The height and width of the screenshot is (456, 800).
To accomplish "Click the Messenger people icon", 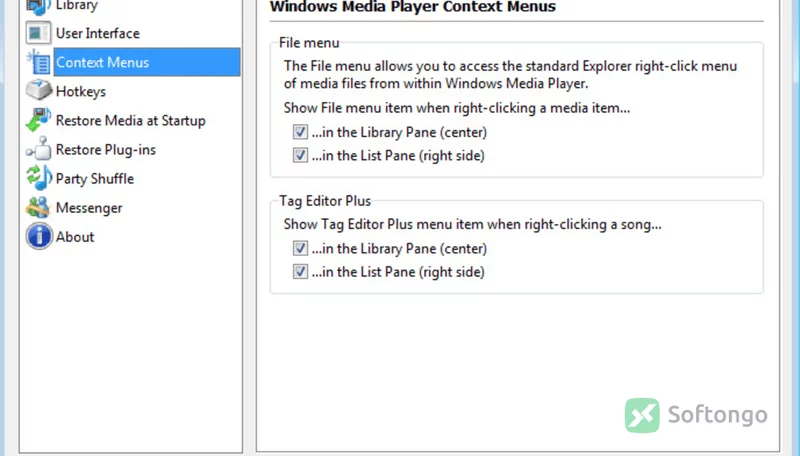I will pos(38,208).
